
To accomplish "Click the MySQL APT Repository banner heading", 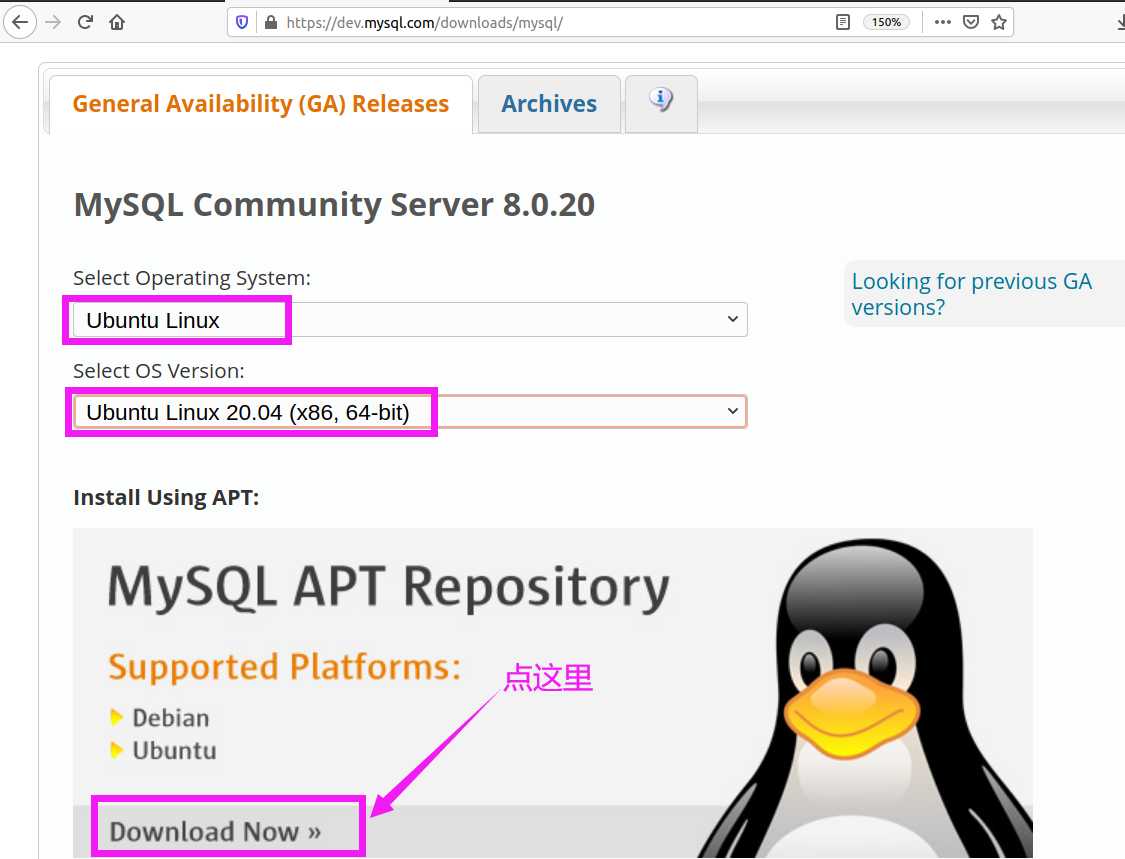I will tap(388, 588).
